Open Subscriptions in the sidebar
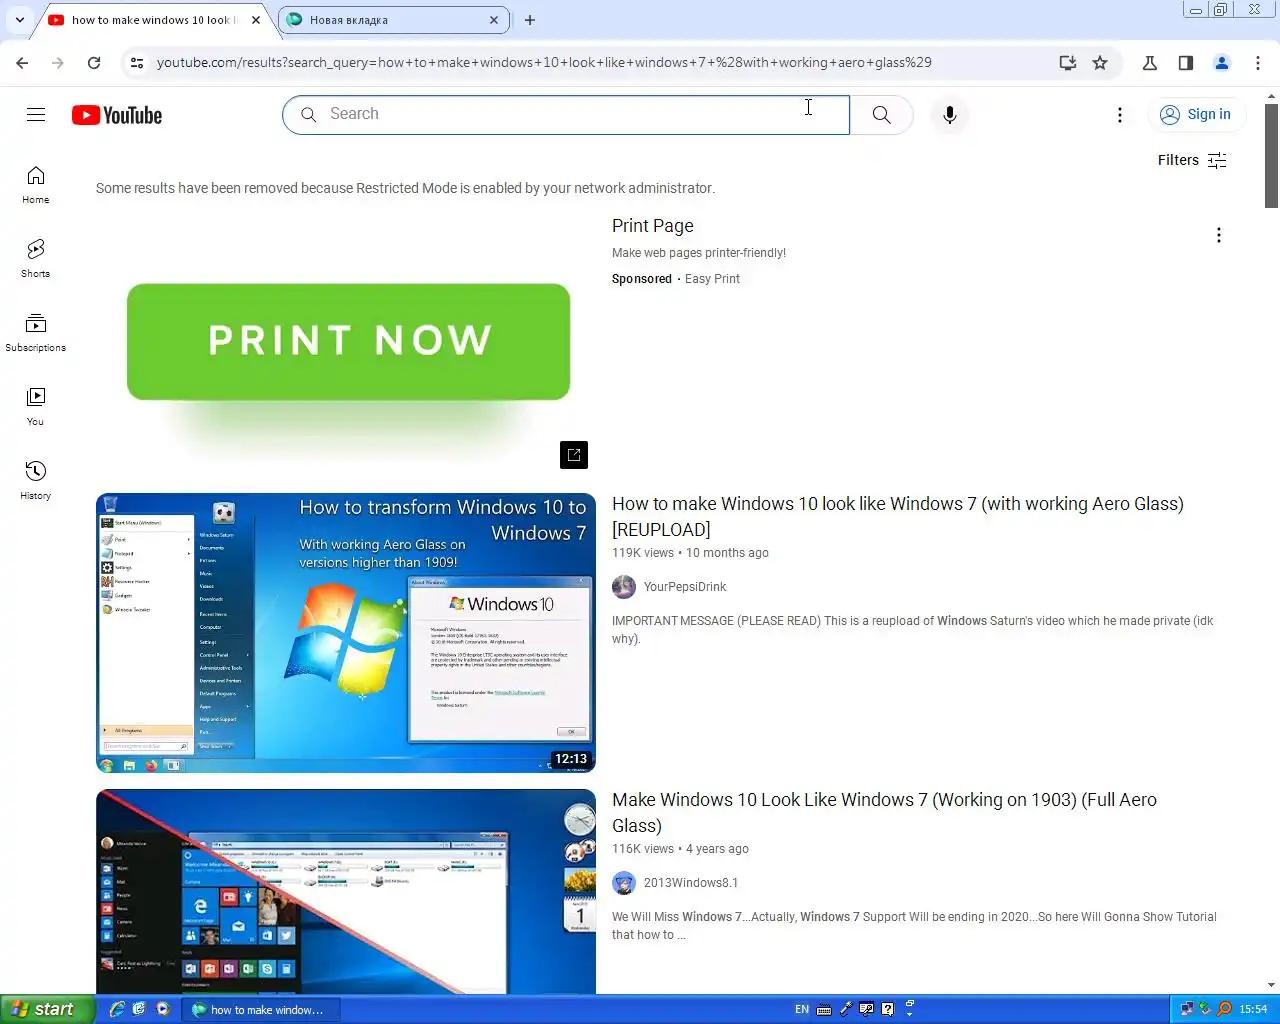 click(36, 333)
